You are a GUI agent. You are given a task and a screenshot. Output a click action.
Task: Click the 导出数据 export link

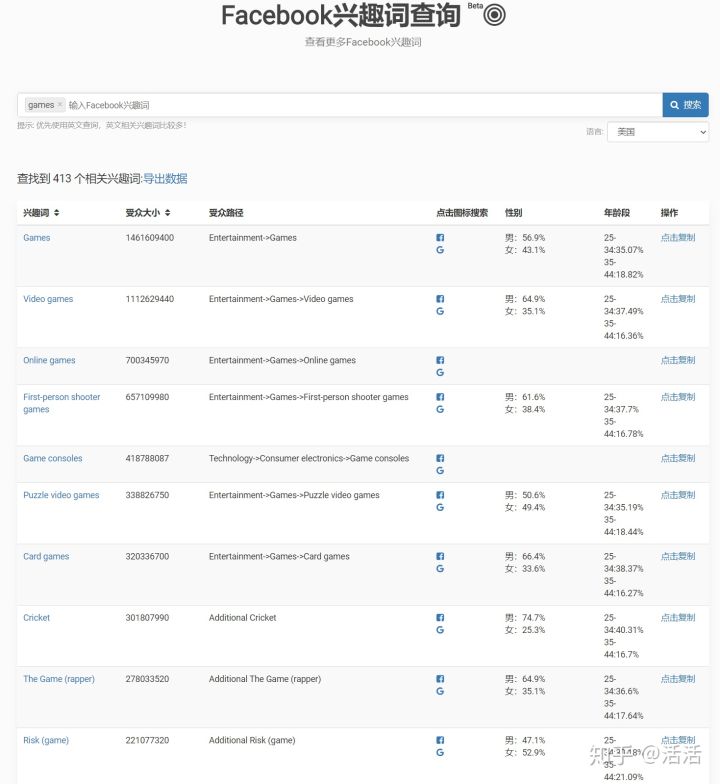click(165, 178)
